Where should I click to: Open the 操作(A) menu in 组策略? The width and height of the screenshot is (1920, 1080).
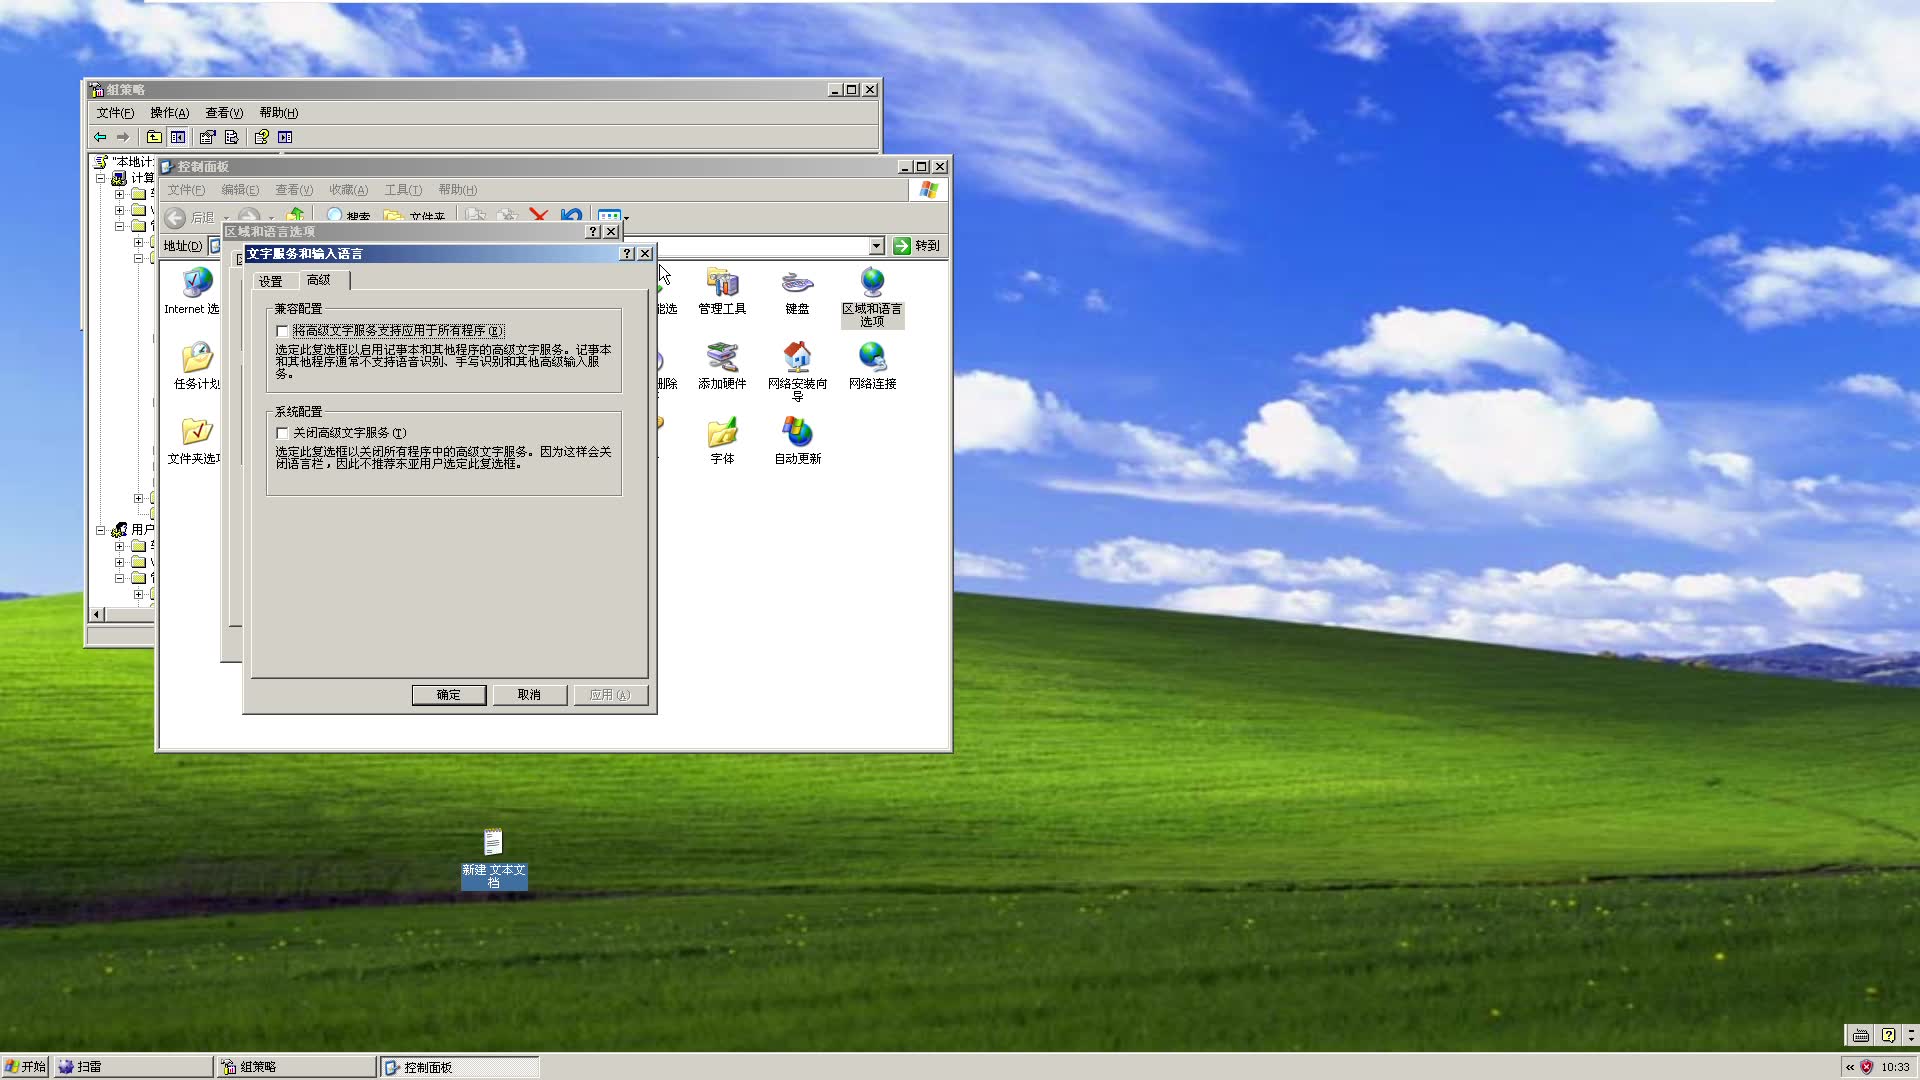[169, 113]
